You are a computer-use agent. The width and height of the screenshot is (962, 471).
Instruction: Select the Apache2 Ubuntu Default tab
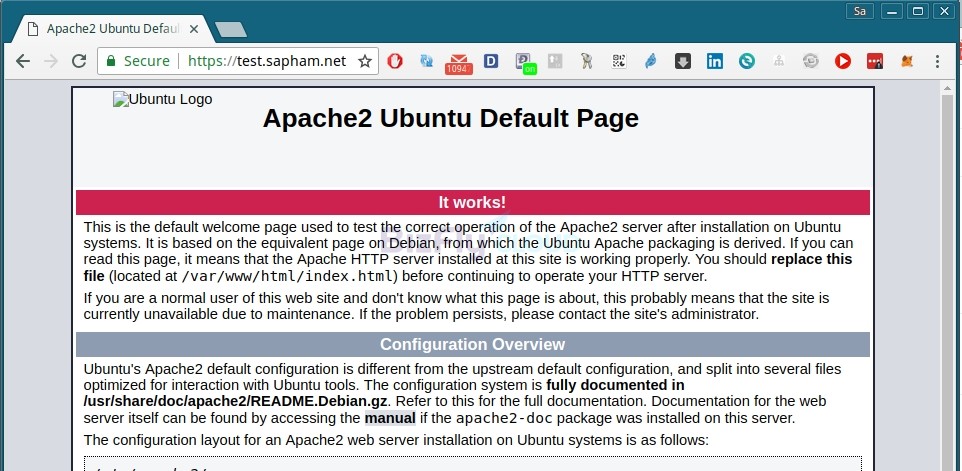pos(114,29)
